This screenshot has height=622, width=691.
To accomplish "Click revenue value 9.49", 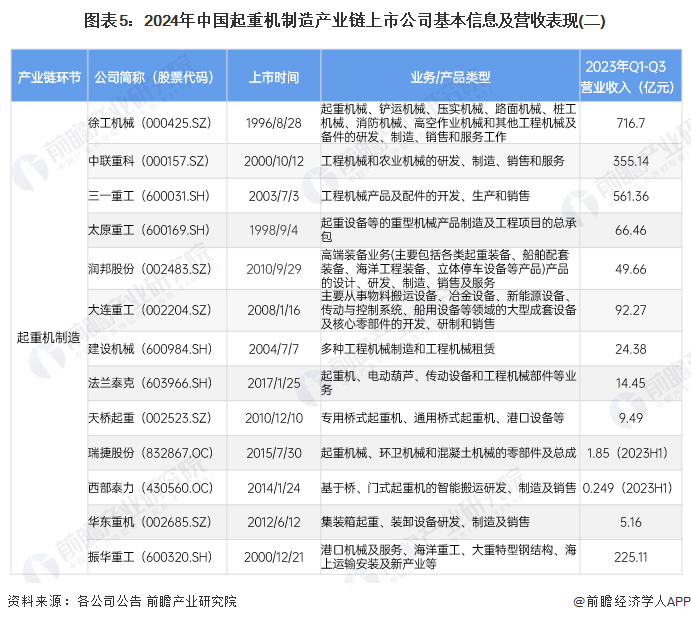I will pyautogui.click(x=631, y=418).
